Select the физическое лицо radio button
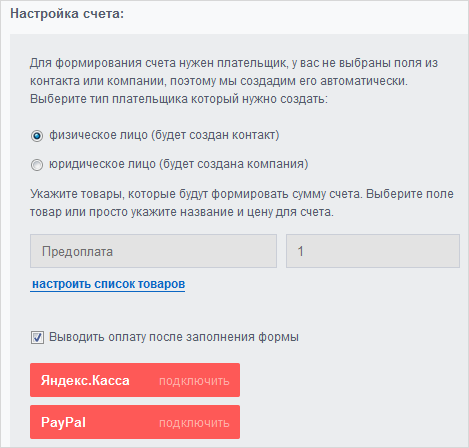469x448 pixels. pos(37,136)
